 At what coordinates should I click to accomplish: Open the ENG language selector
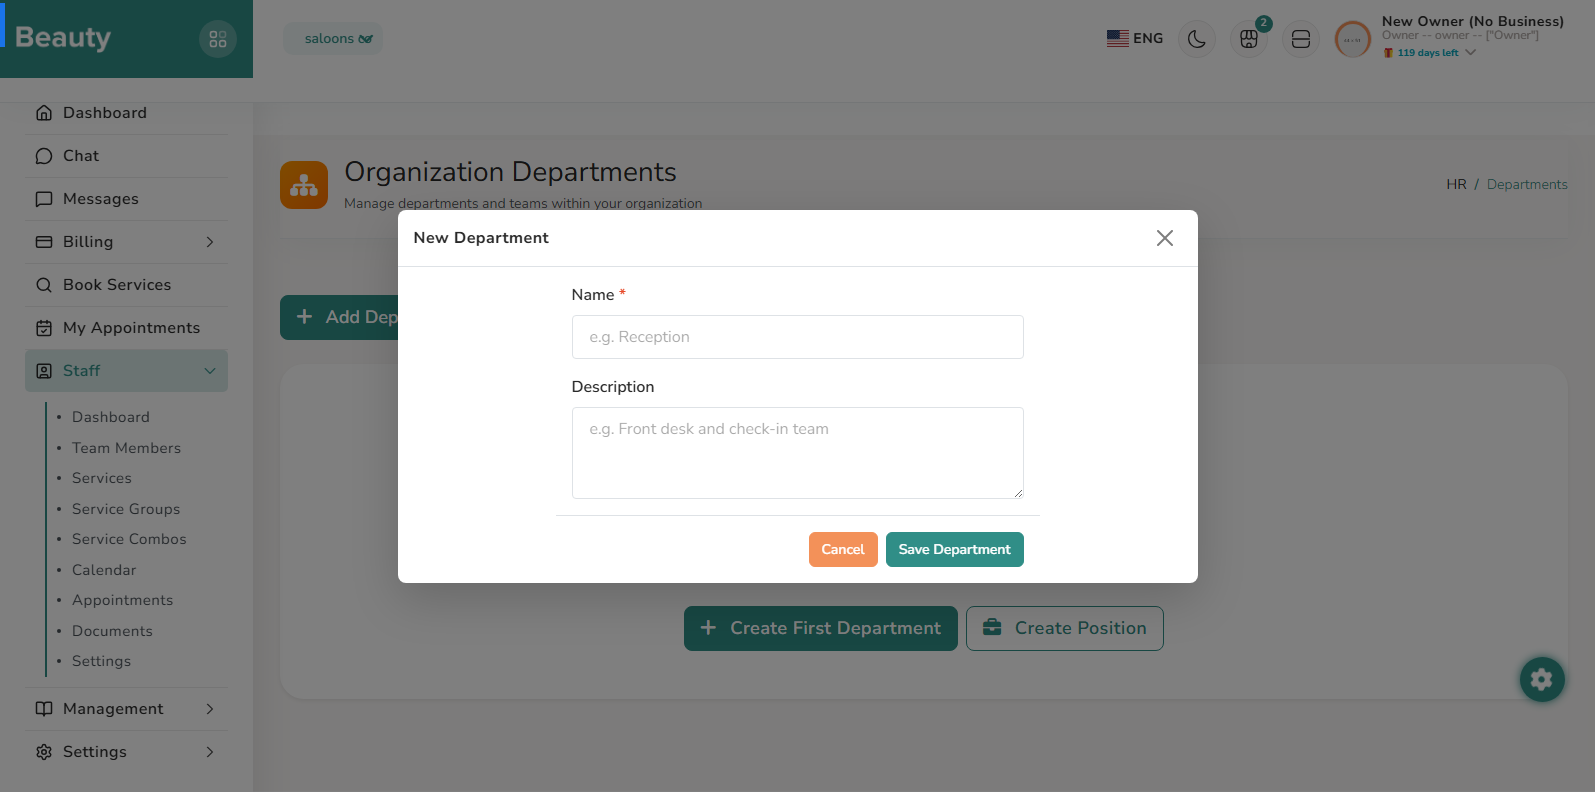click(1135, 38)
